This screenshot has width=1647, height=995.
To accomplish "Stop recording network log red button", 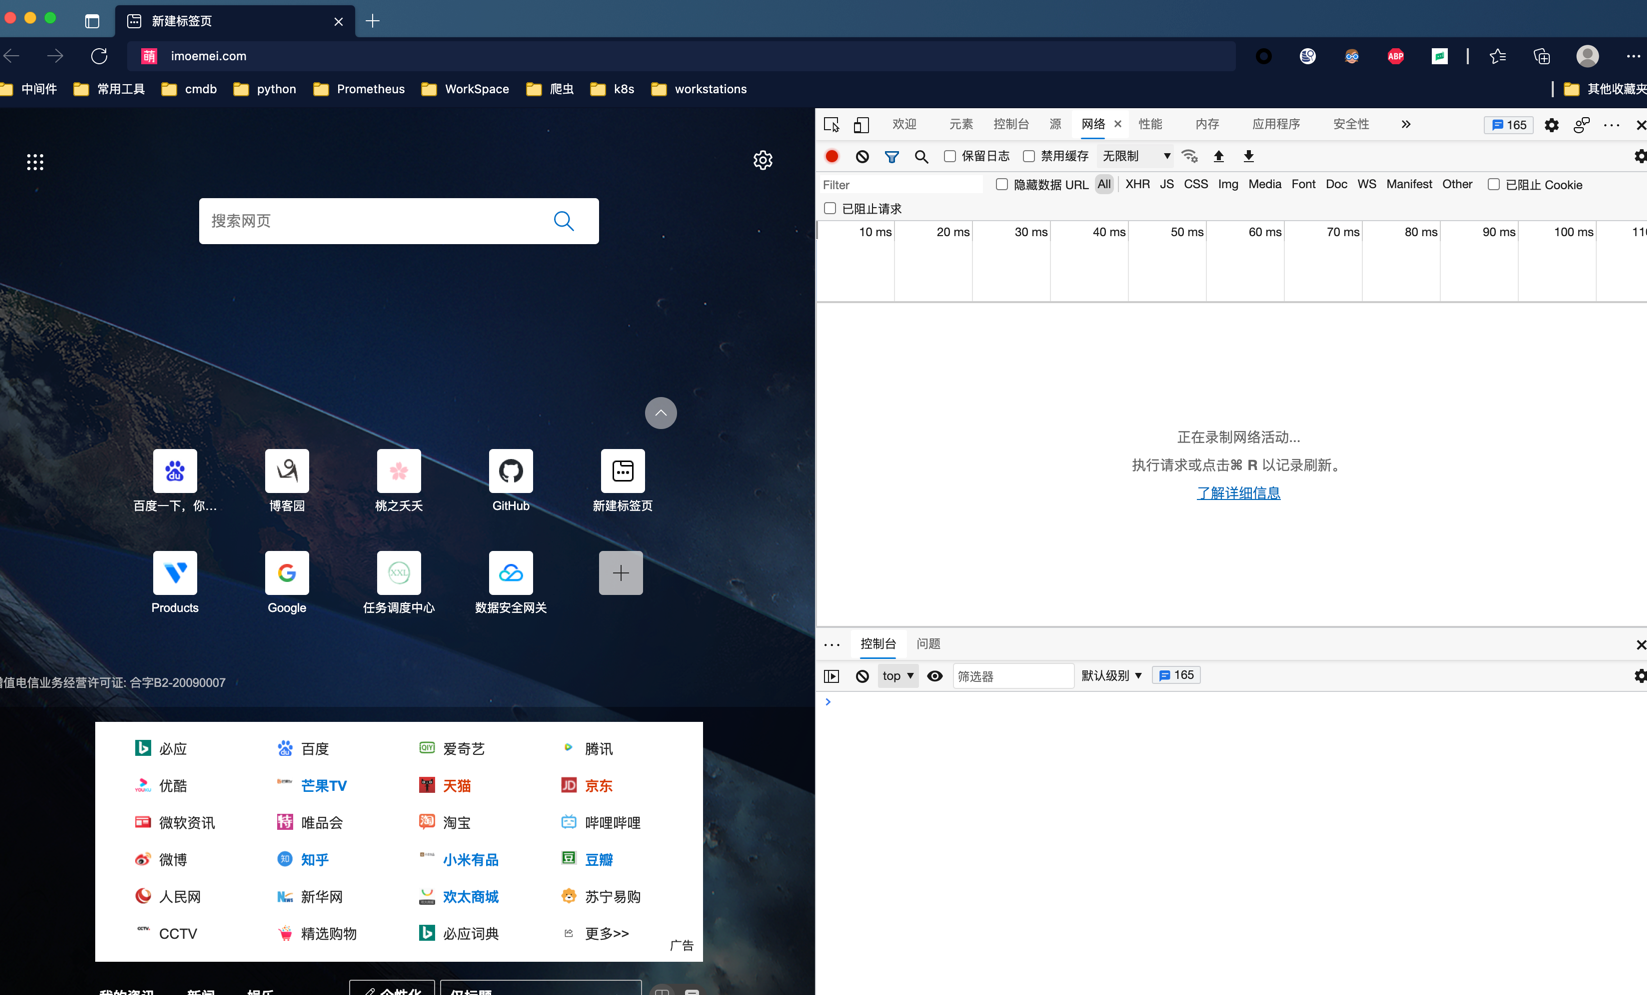I will 832,157.
